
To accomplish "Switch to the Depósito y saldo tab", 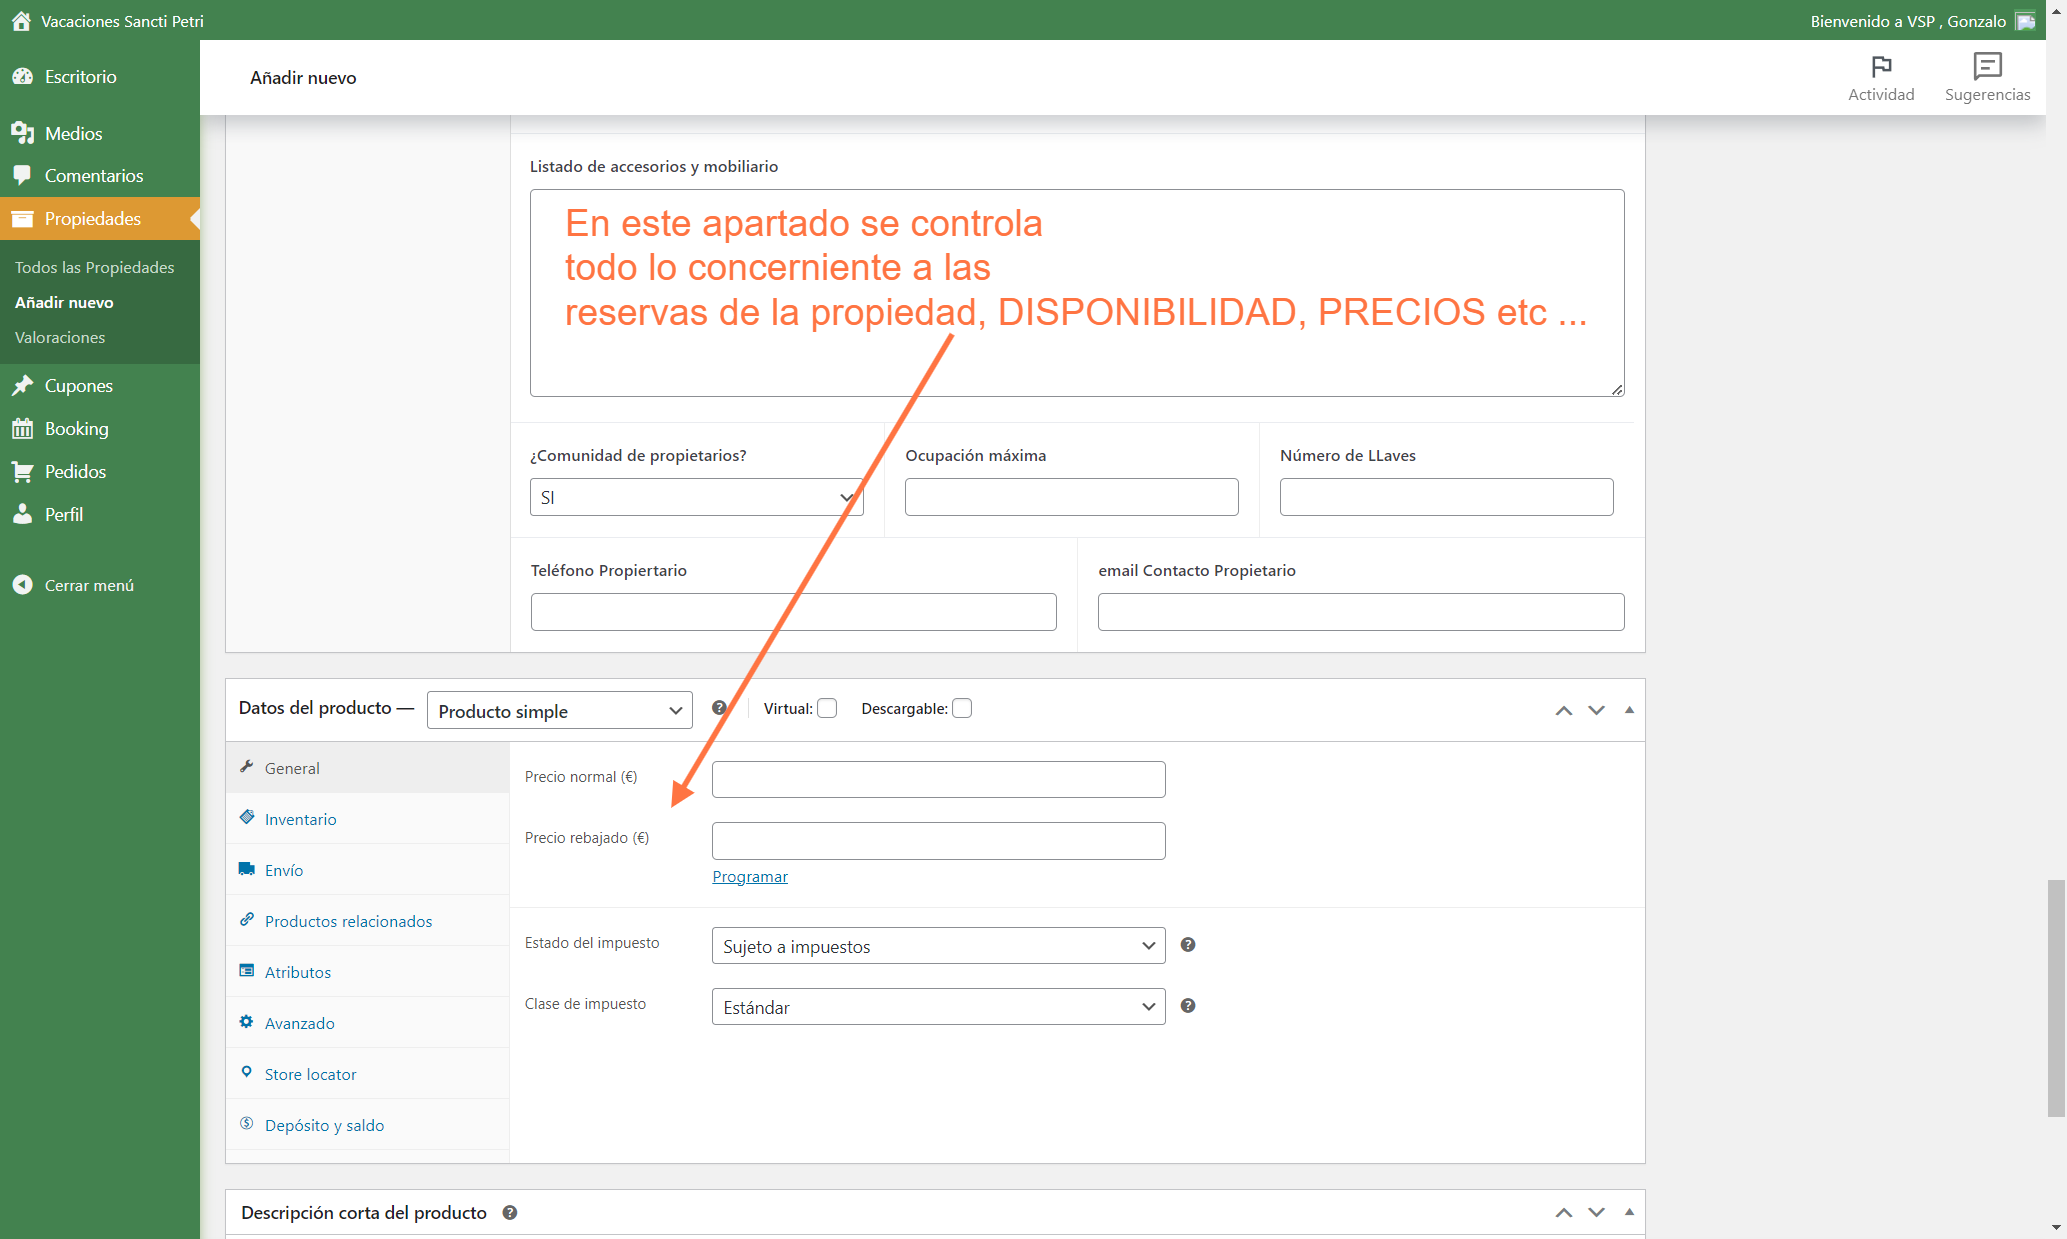I will click(368, 1125).
